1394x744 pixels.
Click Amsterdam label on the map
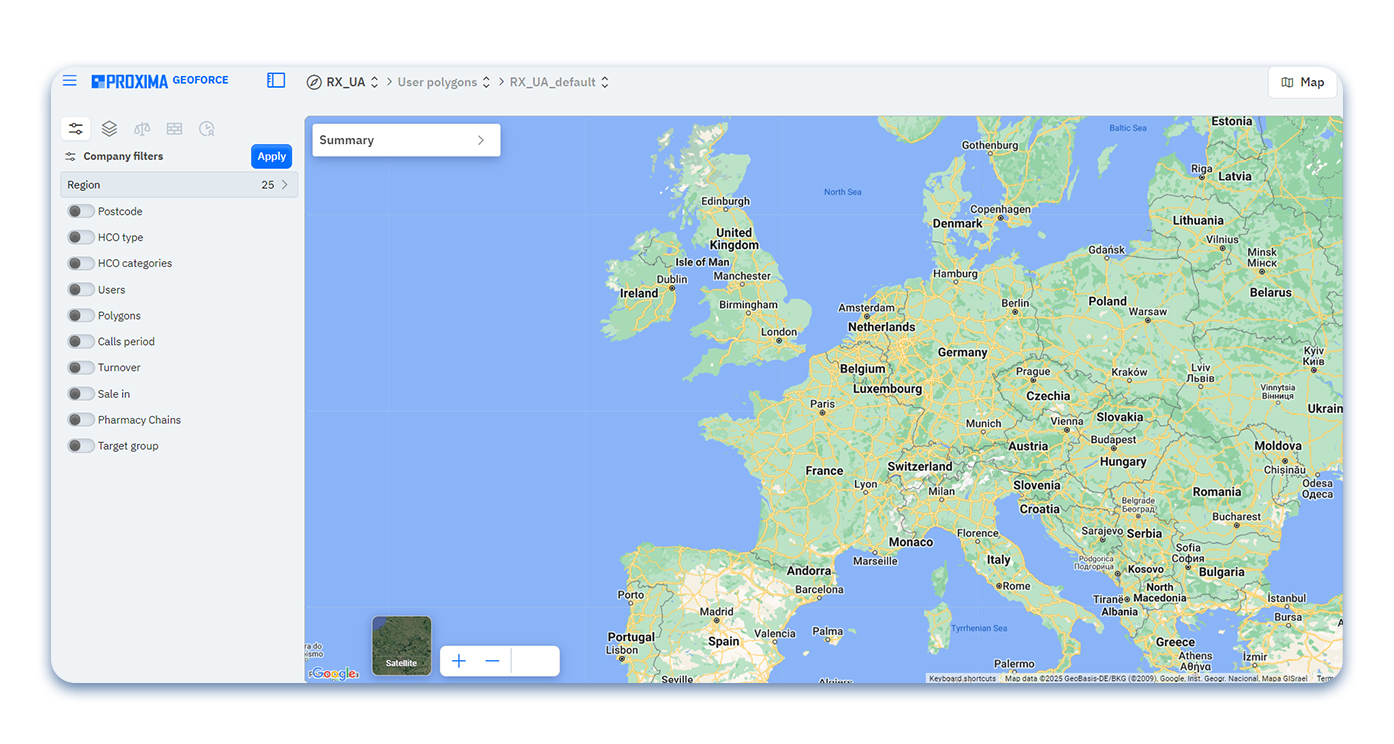click(867, 308)
